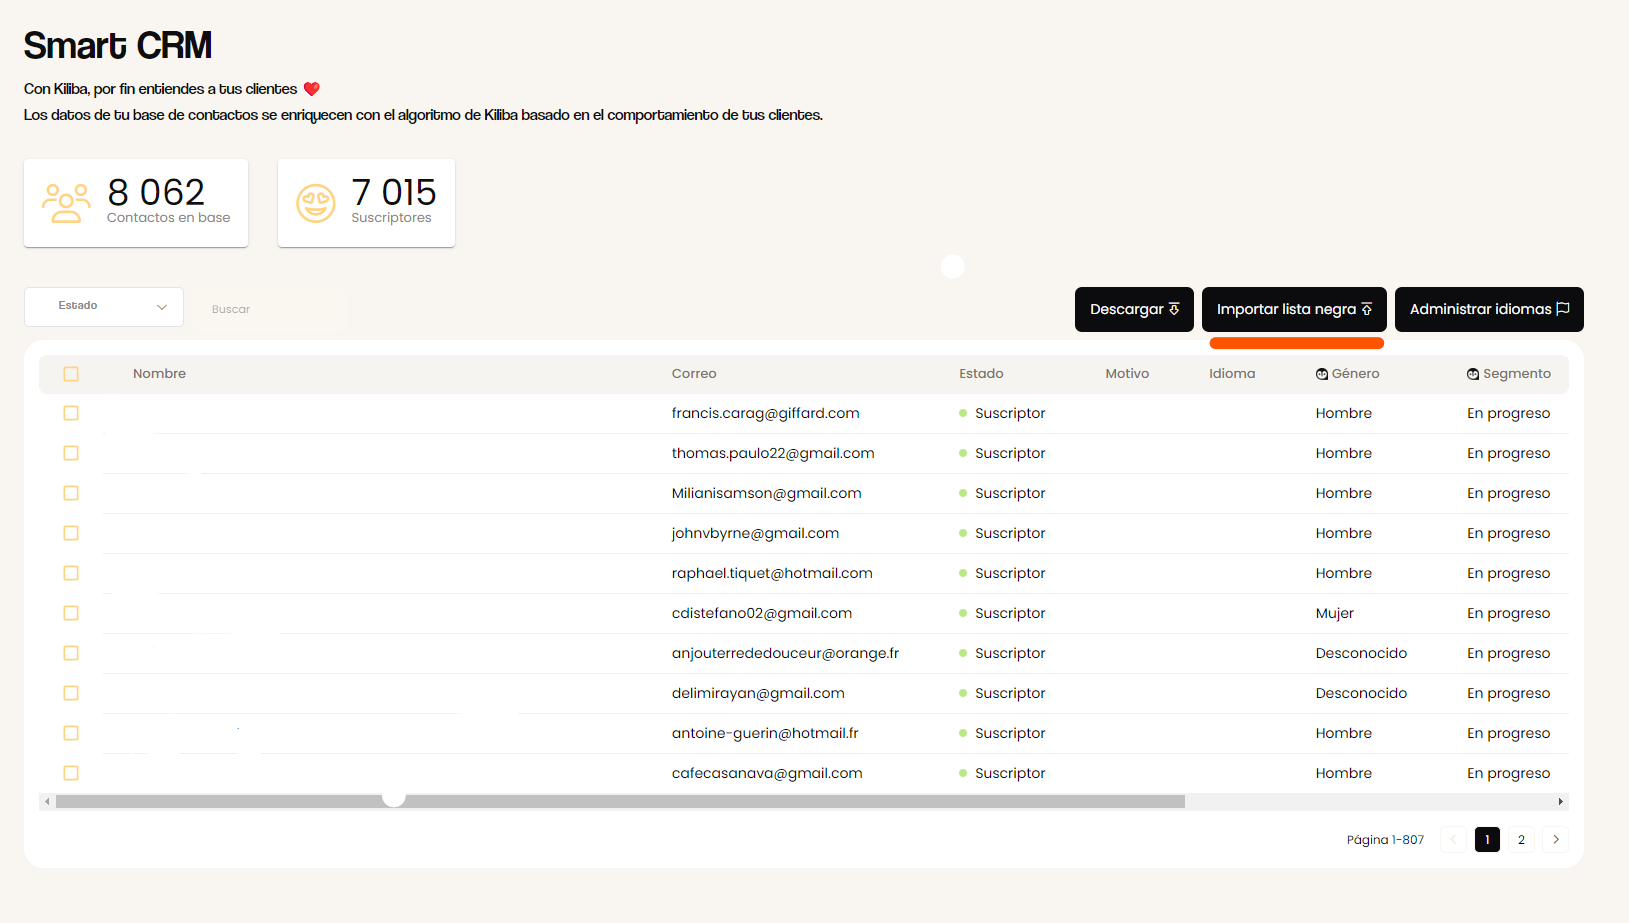Click the email delimirayan@gmail.com

pyautogui.click(x=758, y=693)
